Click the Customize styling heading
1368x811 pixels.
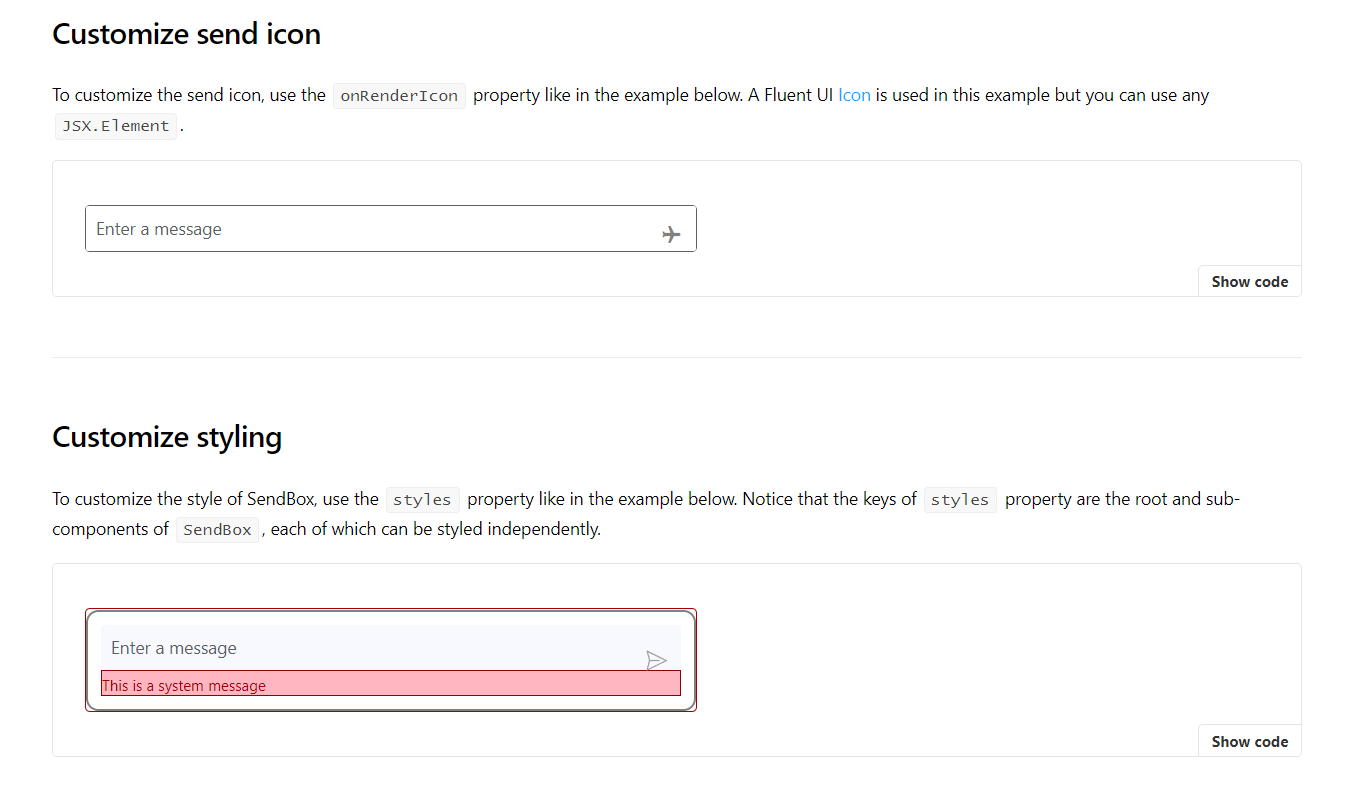pos(167,436)
